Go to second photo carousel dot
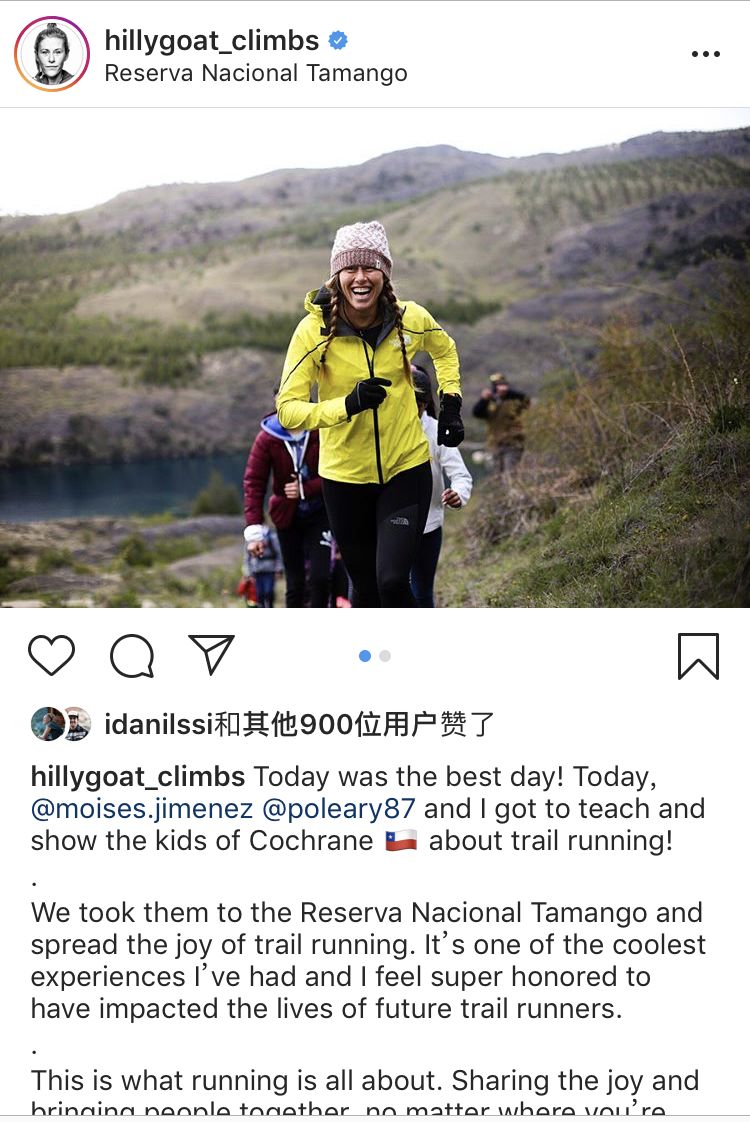750x1122 pixels. point(385,656)
